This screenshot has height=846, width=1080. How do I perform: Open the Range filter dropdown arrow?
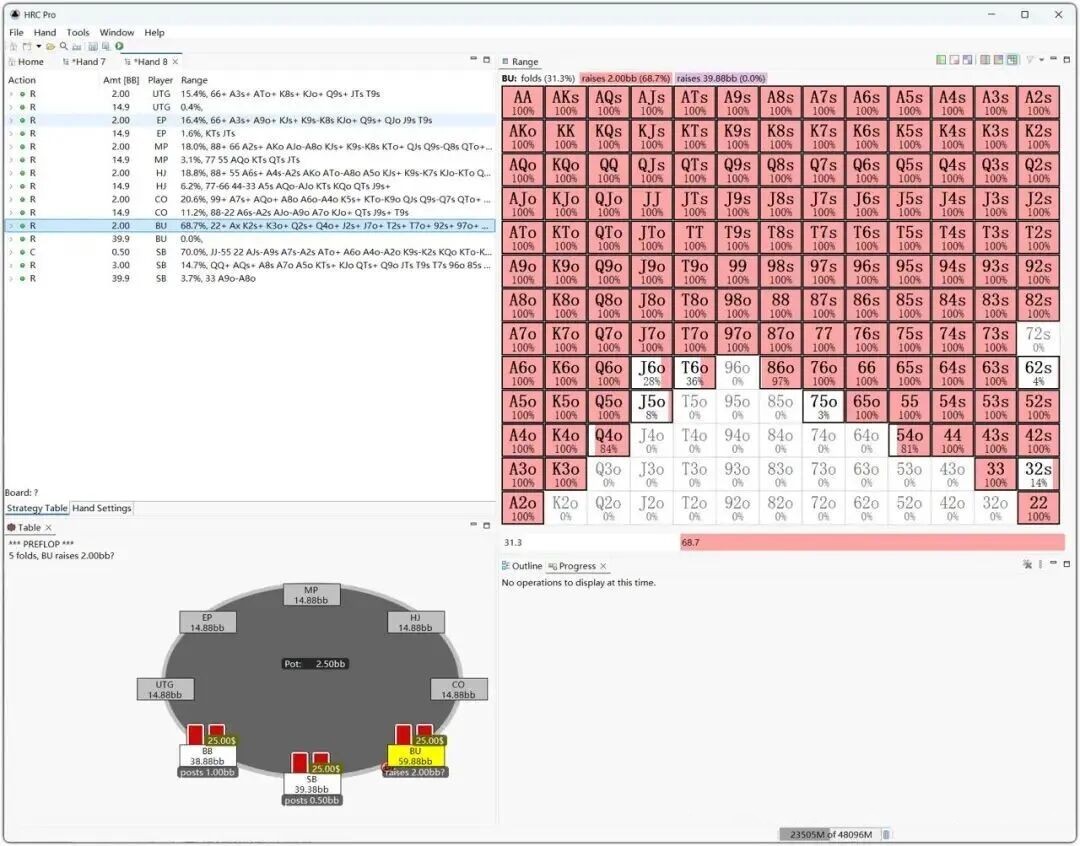[1040, 61]
